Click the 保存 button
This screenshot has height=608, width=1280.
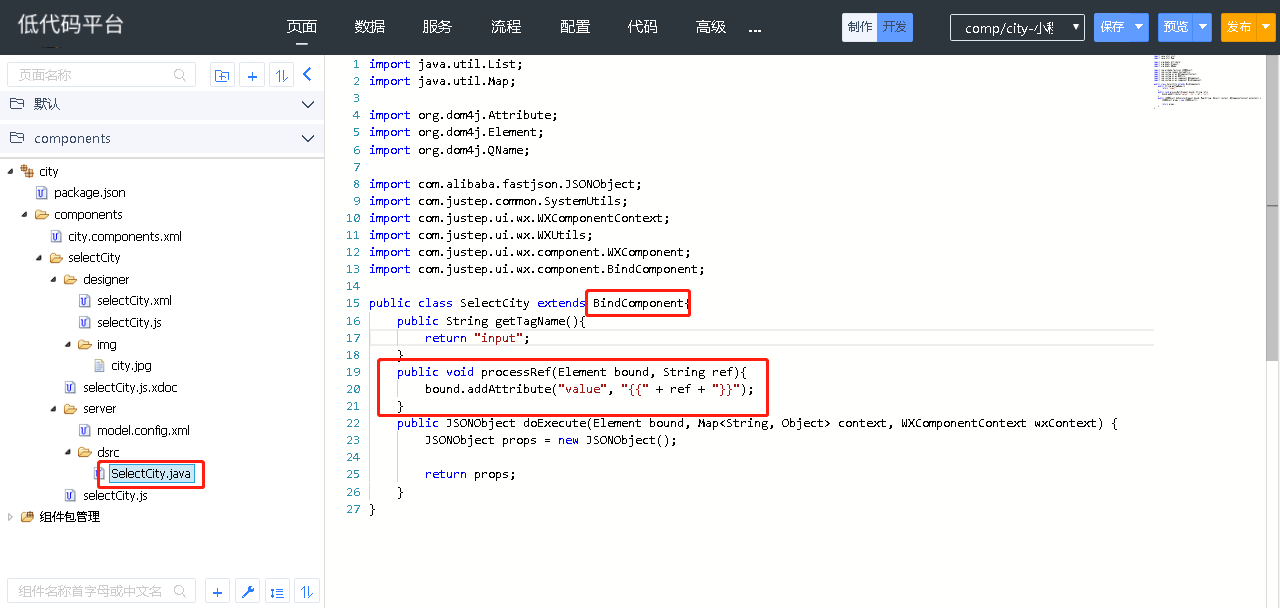[x=1112, y=28]
